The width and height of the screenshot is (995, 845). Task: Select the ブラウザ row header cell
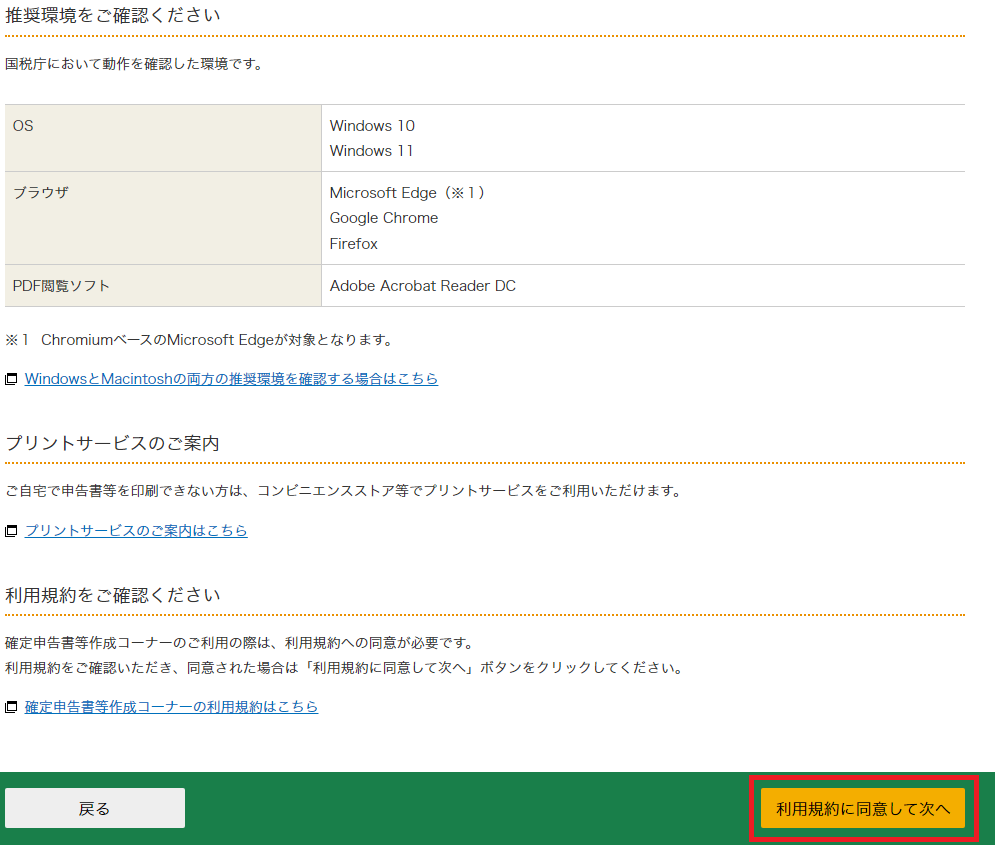tap(162, 218)
